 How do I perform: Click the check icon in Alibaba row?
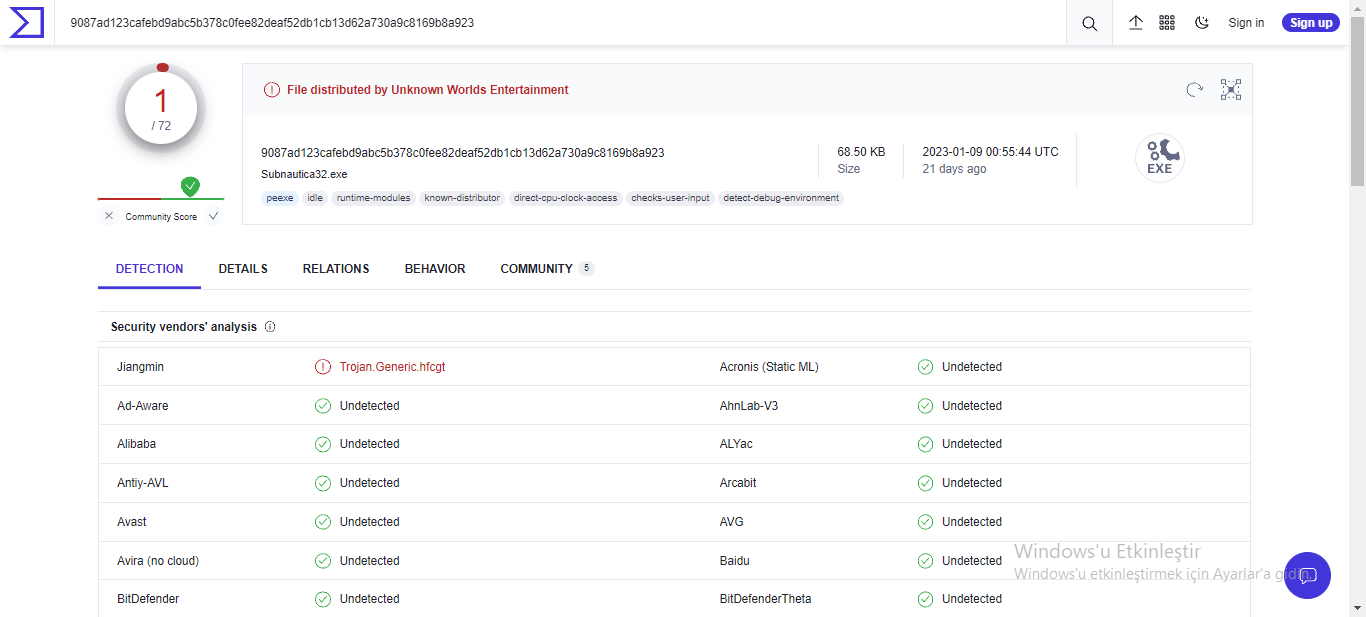tap(323, 444)
